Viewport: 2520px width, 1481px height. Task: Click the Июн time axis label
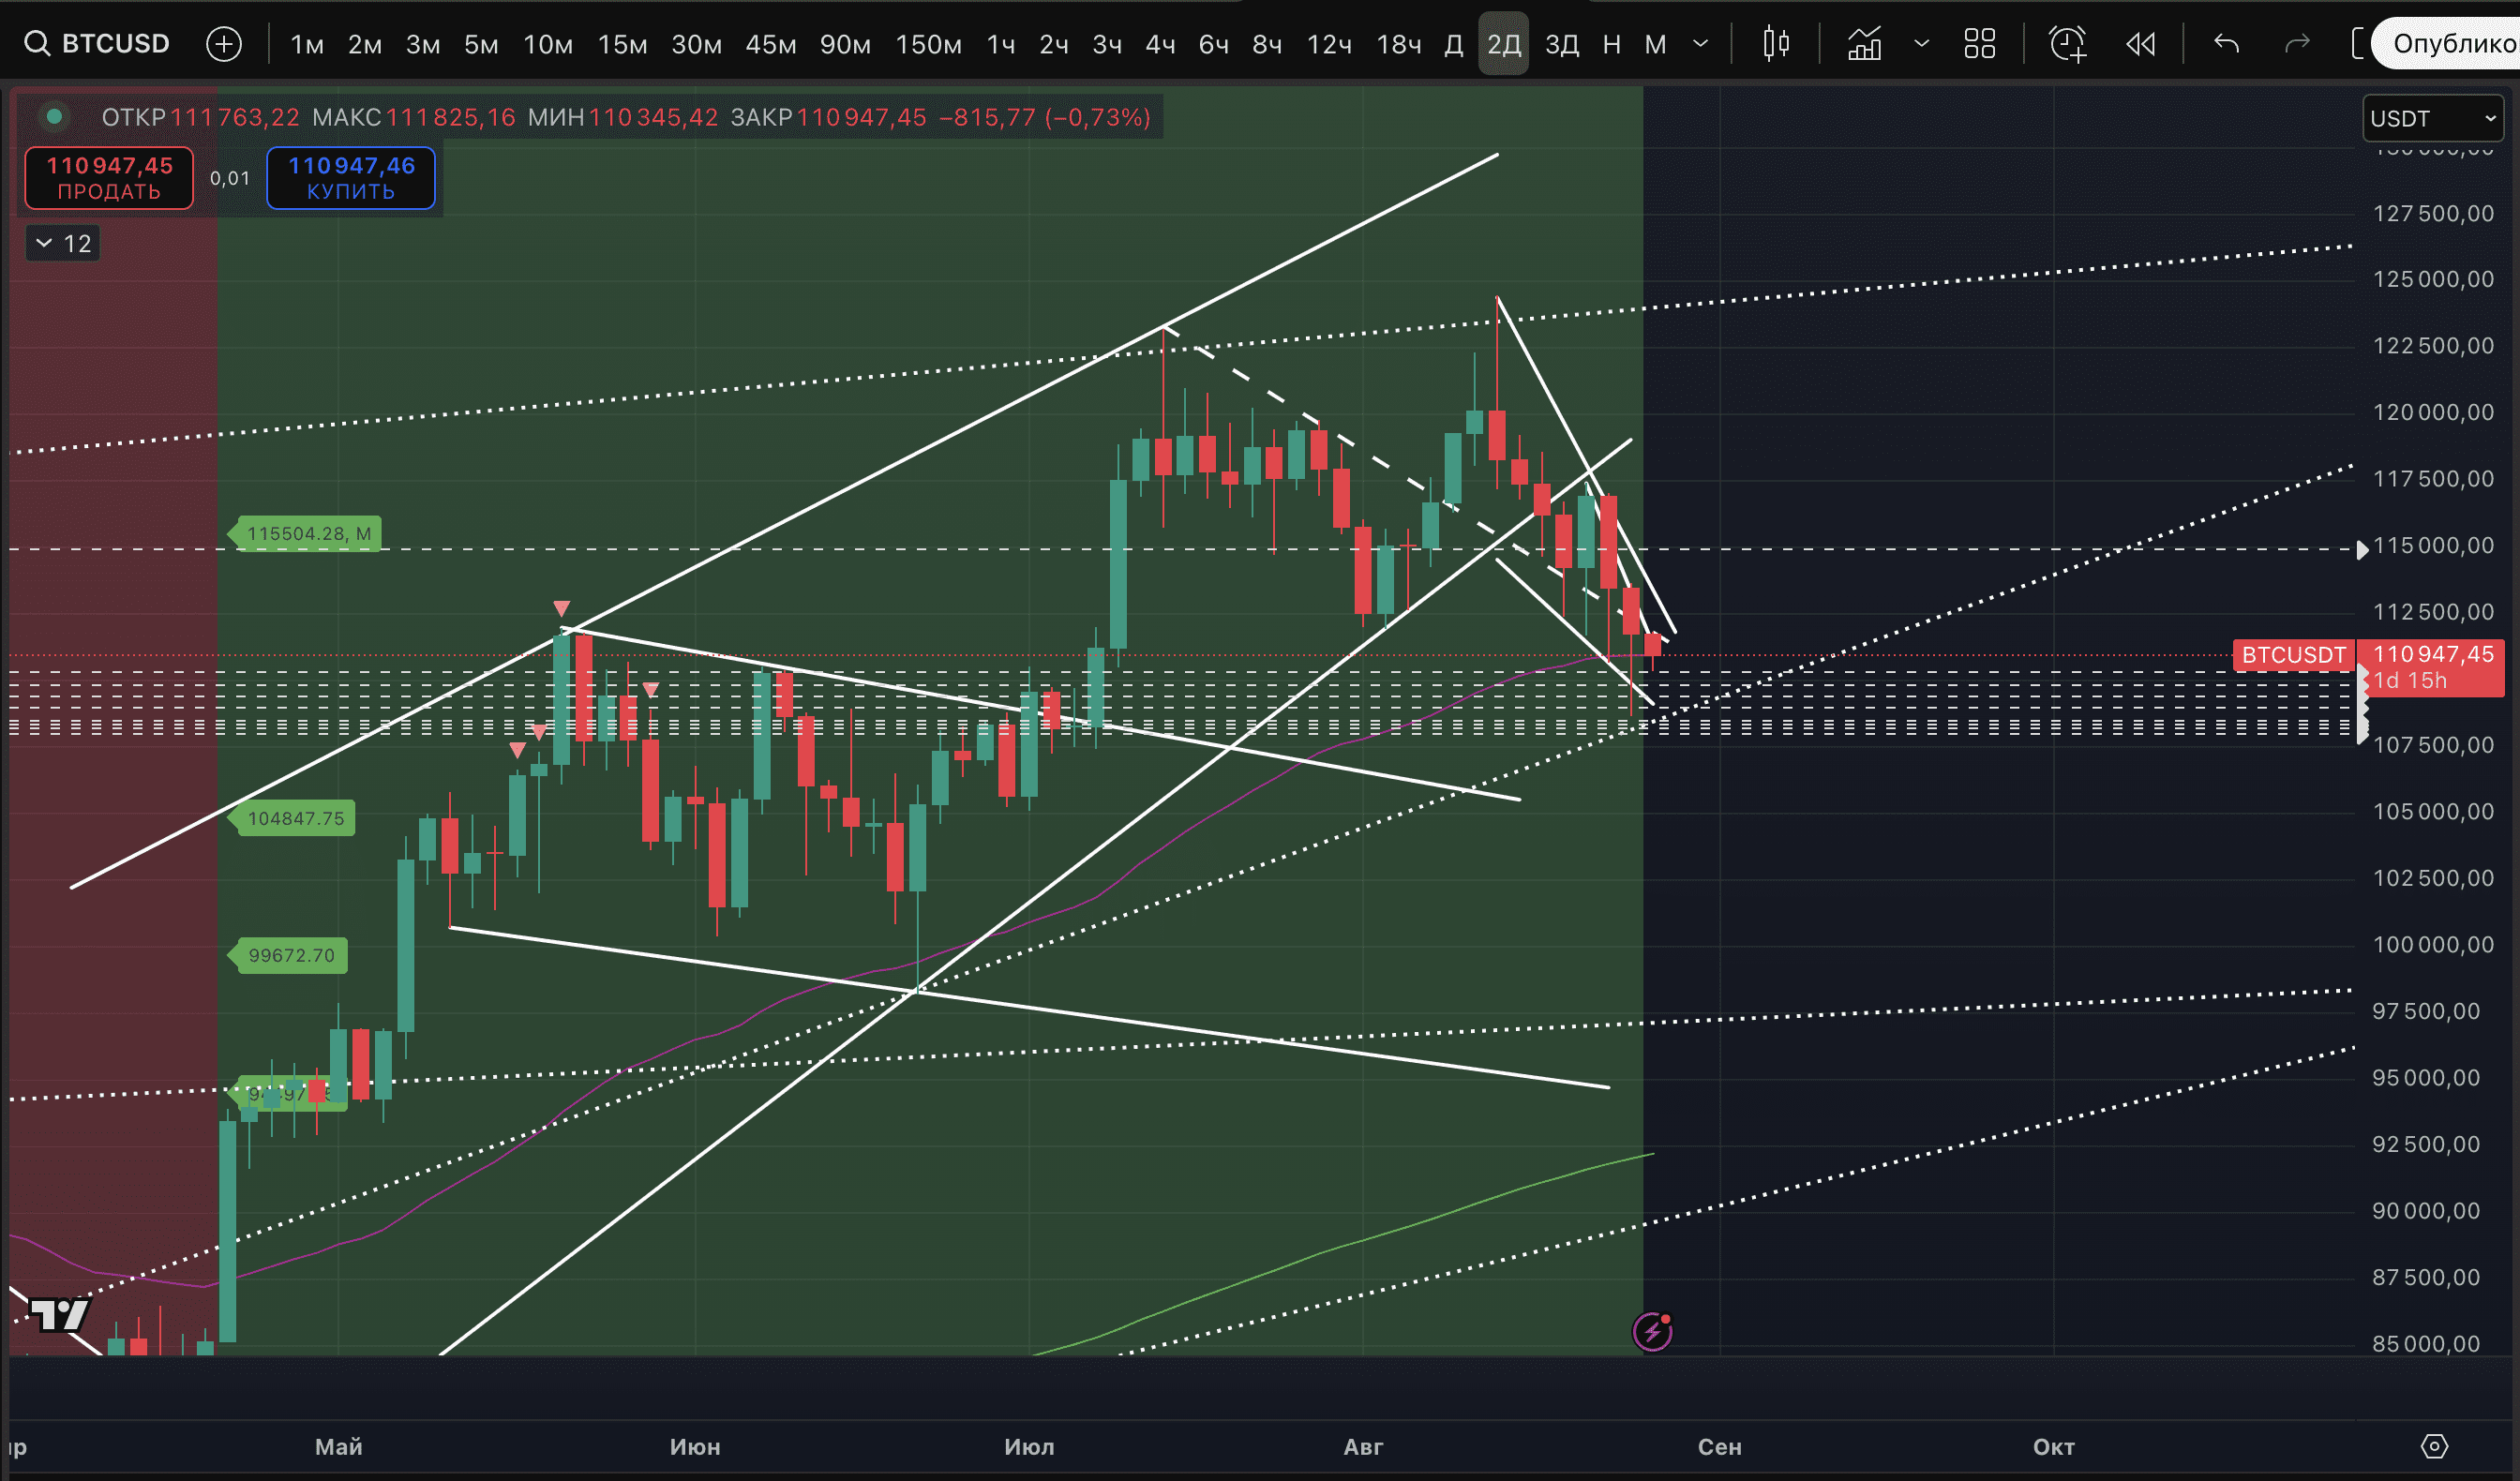click(695, 1446)
